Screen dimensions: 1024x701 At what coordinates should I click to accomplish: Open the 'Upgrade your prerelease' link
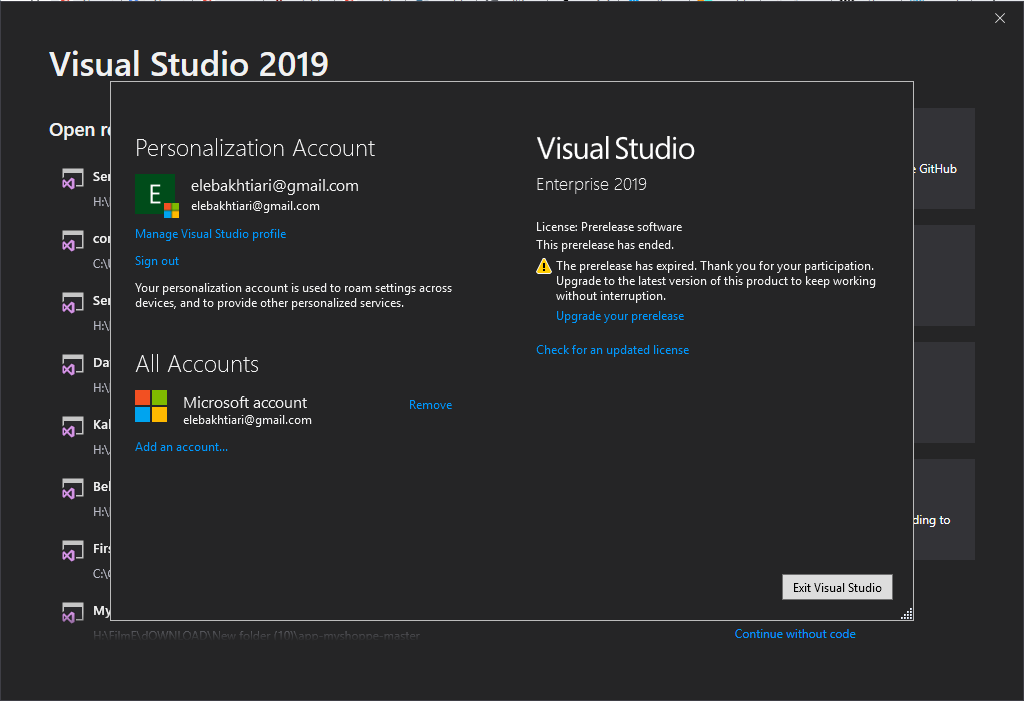pyautogui.click(x=620, y=316)
